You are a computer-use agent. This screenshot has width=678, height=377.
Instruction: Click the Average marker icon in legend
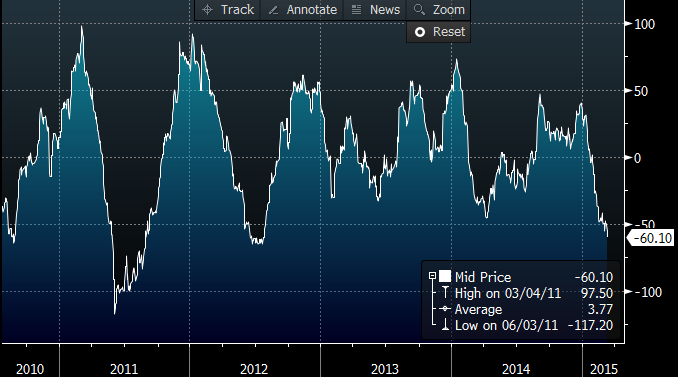coord(445,309)
